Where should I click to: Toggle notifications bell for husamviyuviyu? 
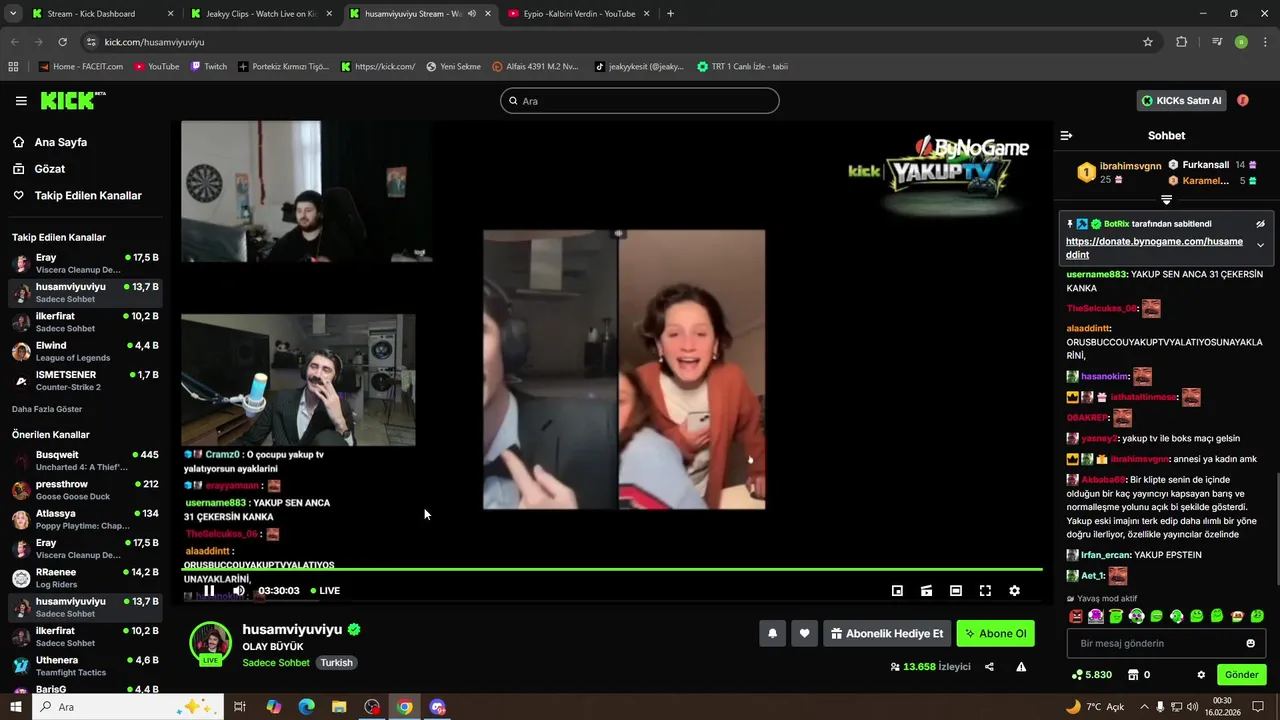point(772,633)
